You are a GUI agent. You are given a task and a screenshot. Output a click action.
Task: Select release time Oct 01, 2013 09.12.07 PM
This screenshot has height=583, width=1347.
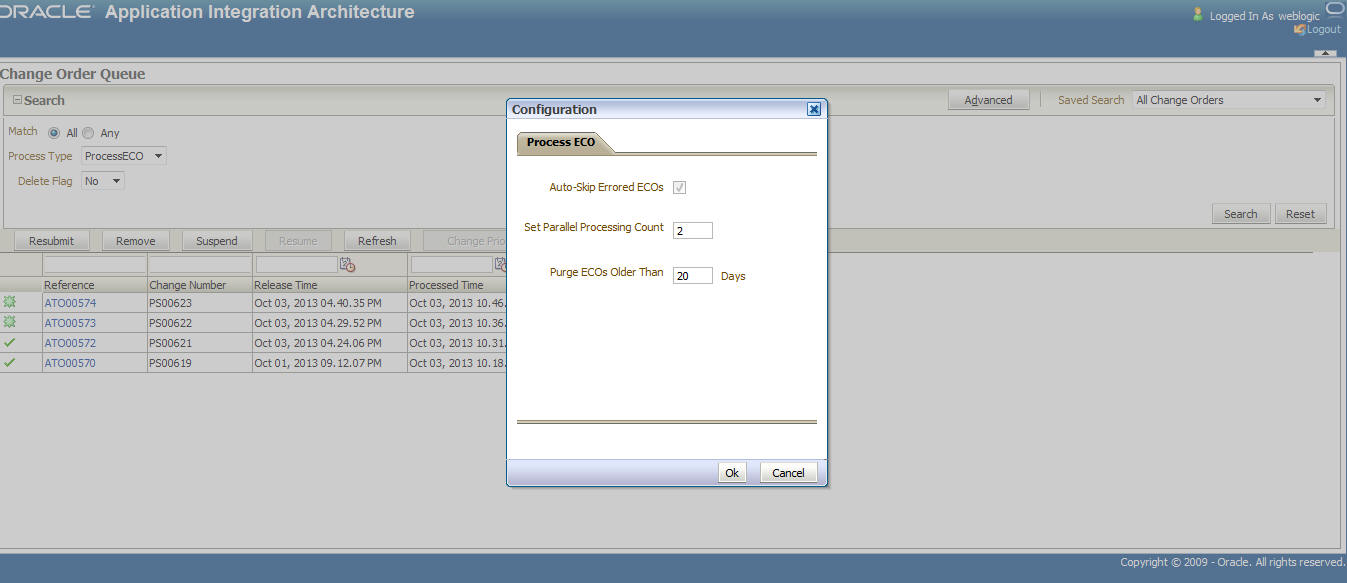tap(318, 363)
